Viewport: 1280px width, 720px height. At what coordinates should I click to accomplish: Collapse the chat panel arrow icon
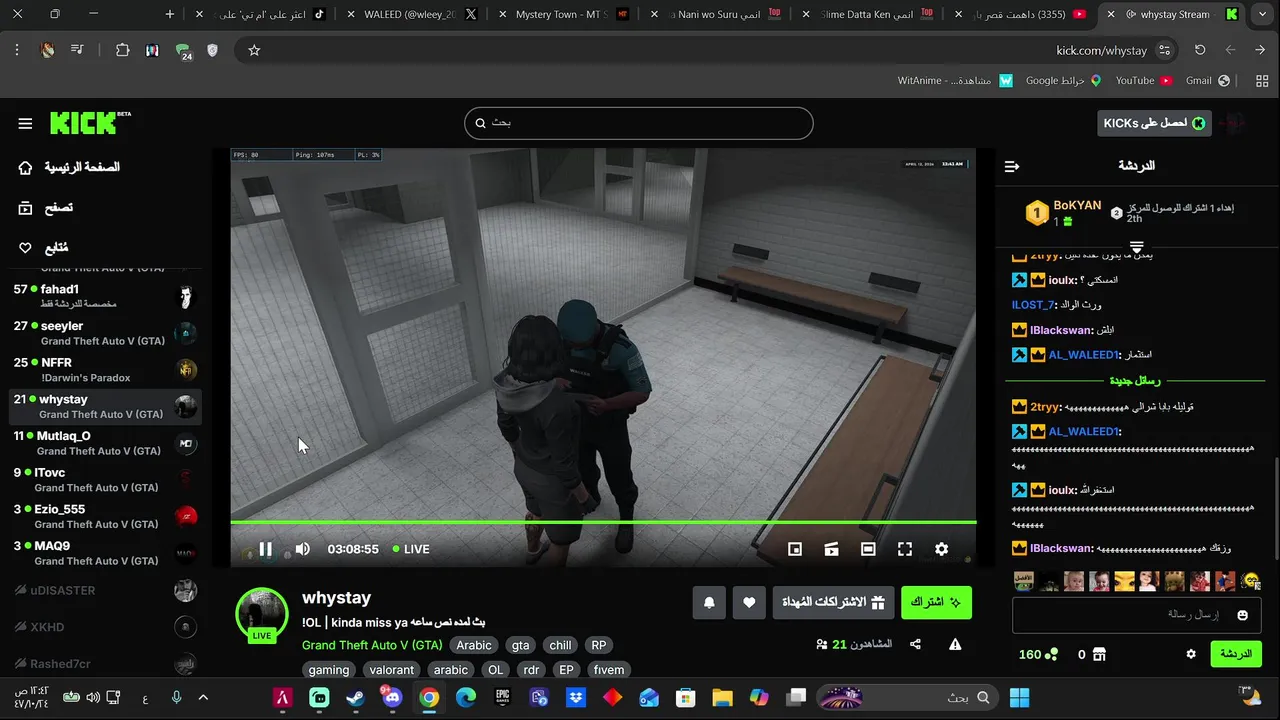(x=1012, y=166)
